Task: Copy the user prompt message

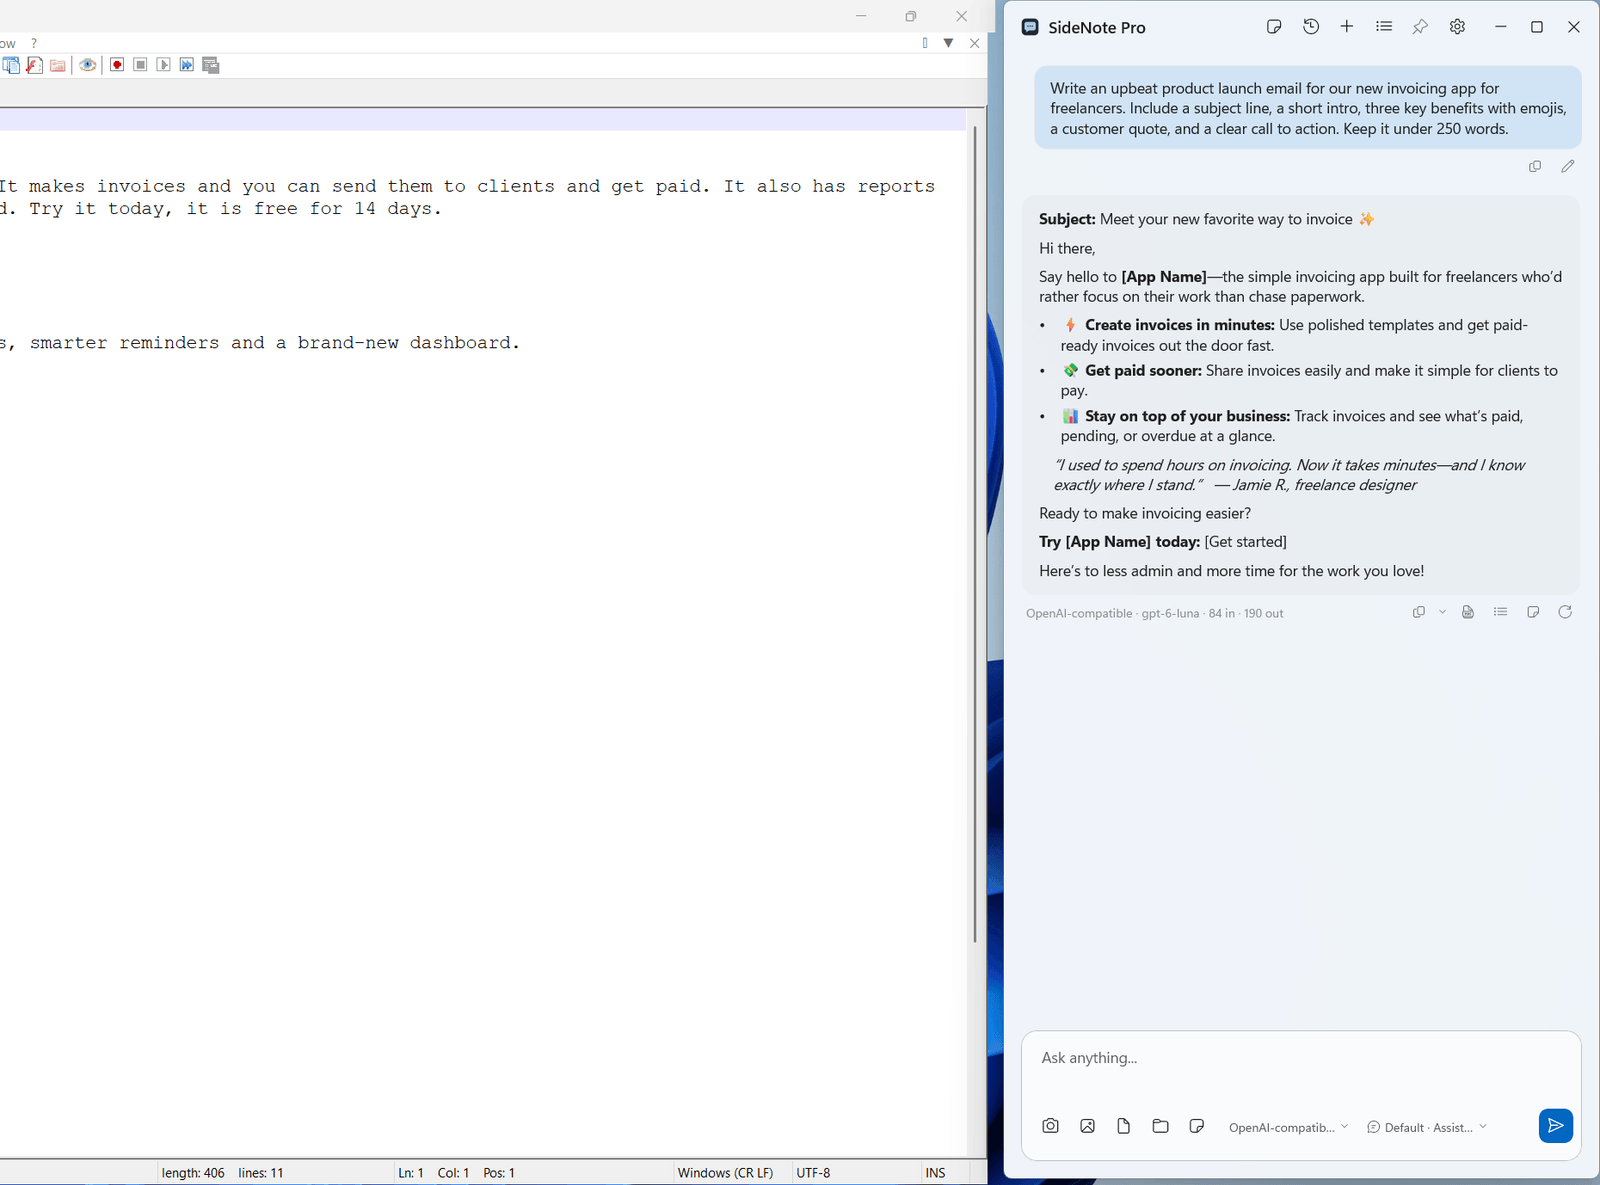Action: (x=1535, y=166)
